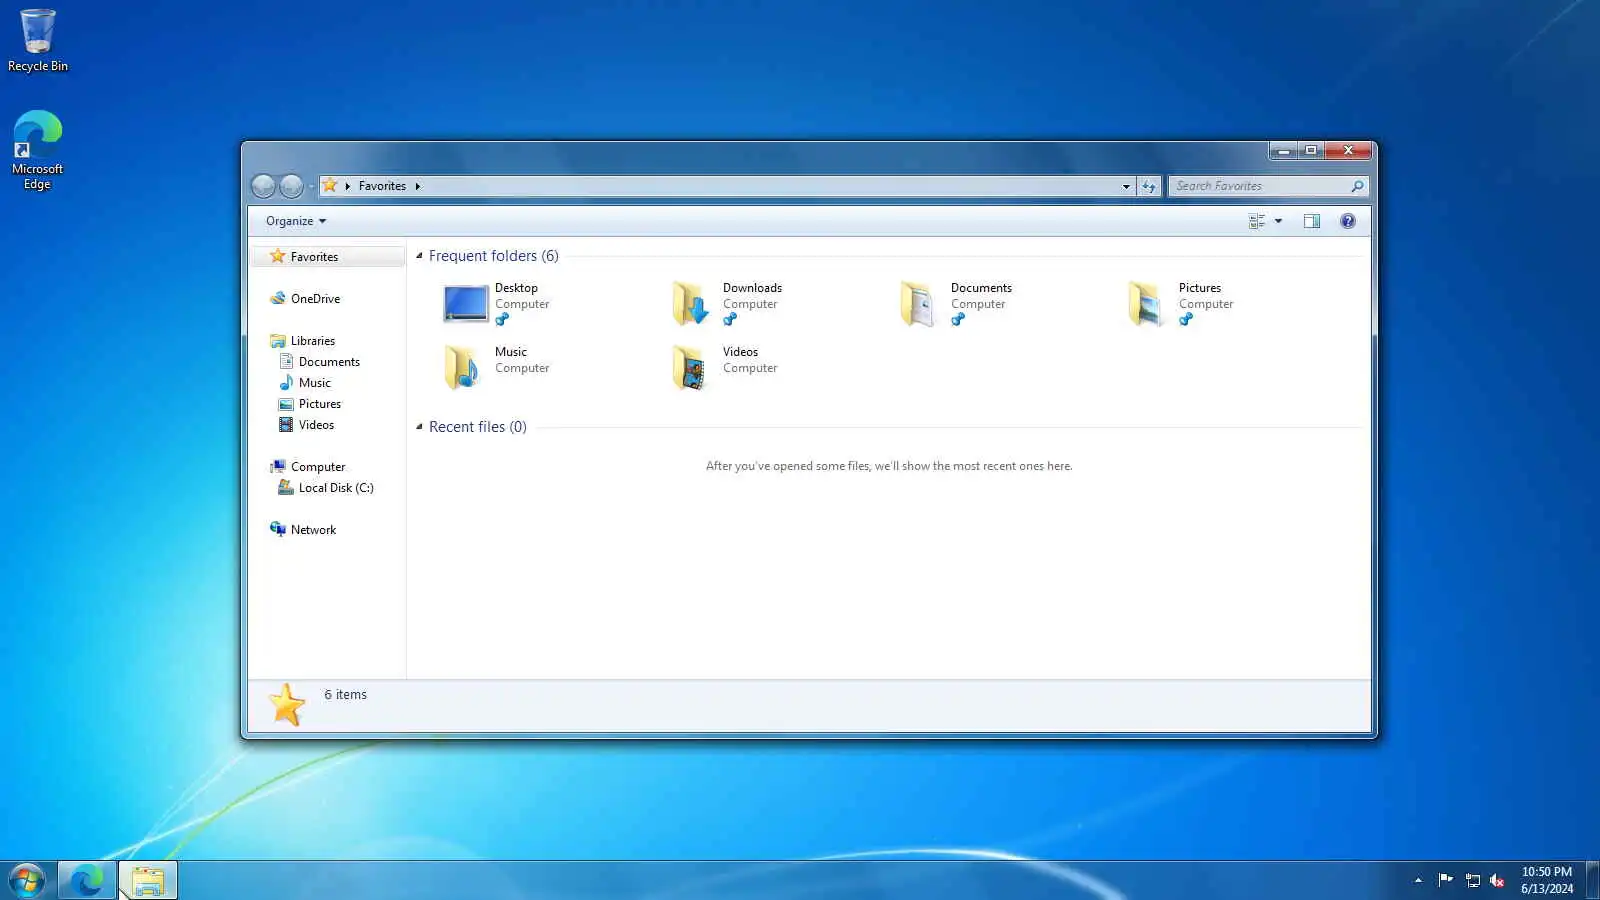This screenshot has height=900, width=1600.
Task: Click the Recent files (0) header
Action: point(478,427)
